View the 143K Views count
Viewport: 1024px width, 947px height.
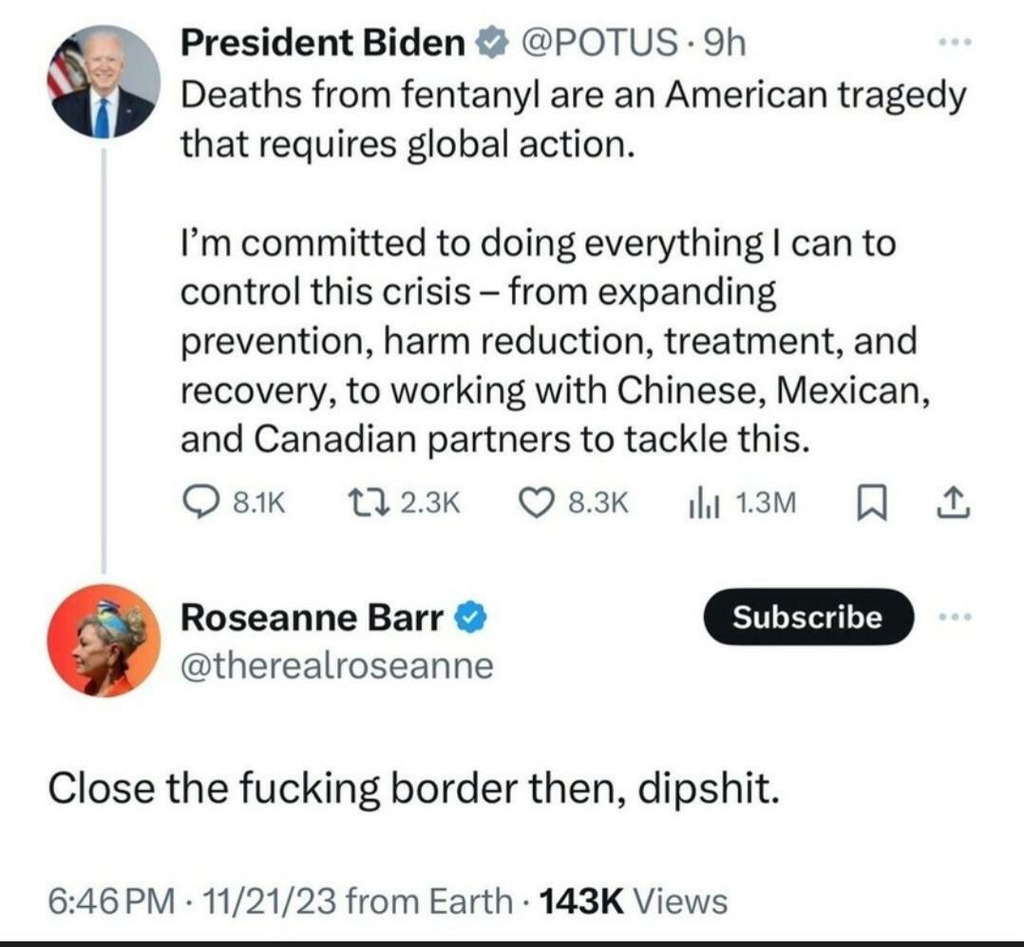(633, 901)
